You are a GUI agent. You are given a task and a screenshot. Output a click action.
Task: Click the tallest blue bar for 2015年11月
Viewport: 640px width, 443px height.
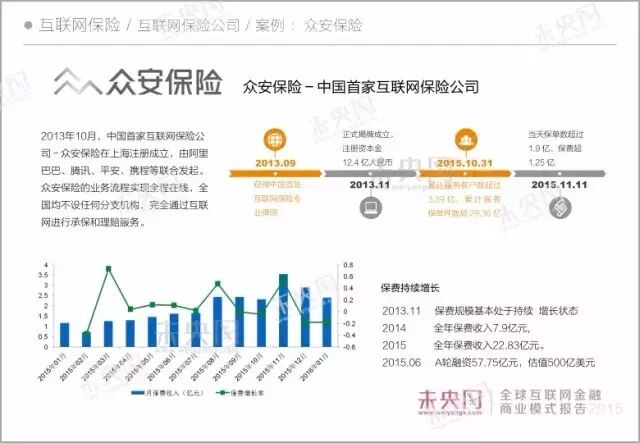(283, 311)
